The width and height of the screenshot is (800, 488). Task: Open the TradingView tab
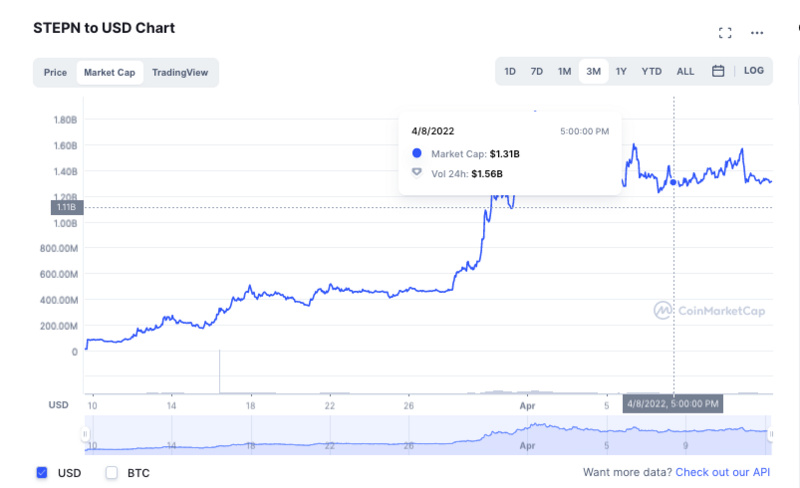coord(181,72)
